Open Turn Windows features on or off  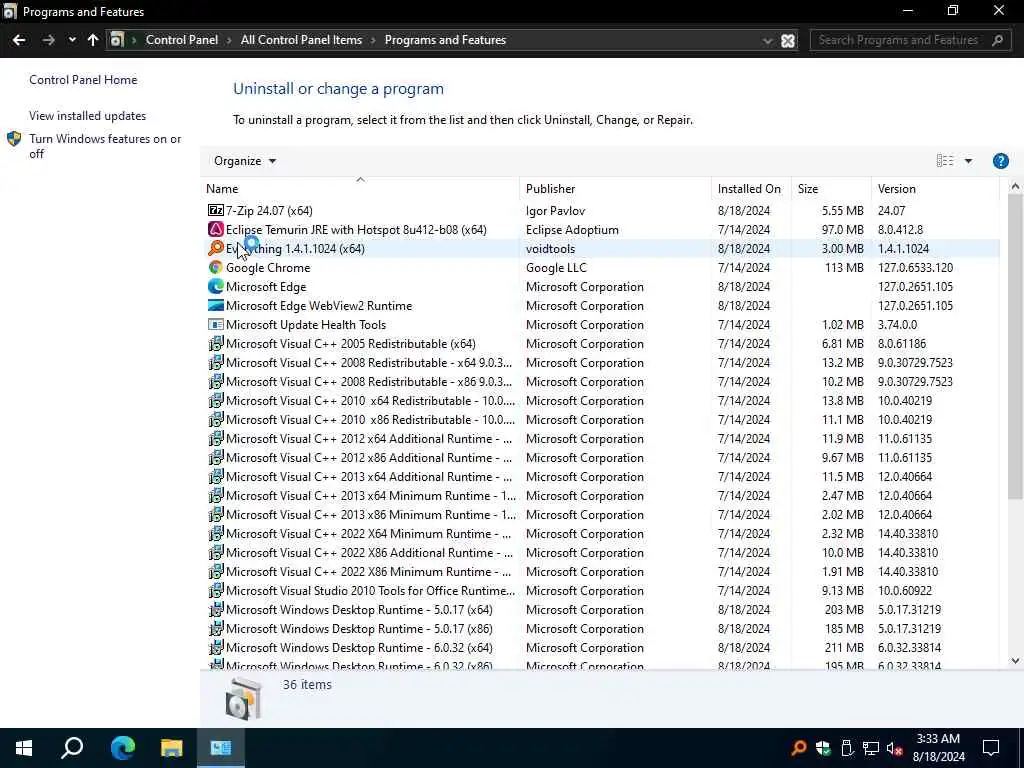(105, 146)
